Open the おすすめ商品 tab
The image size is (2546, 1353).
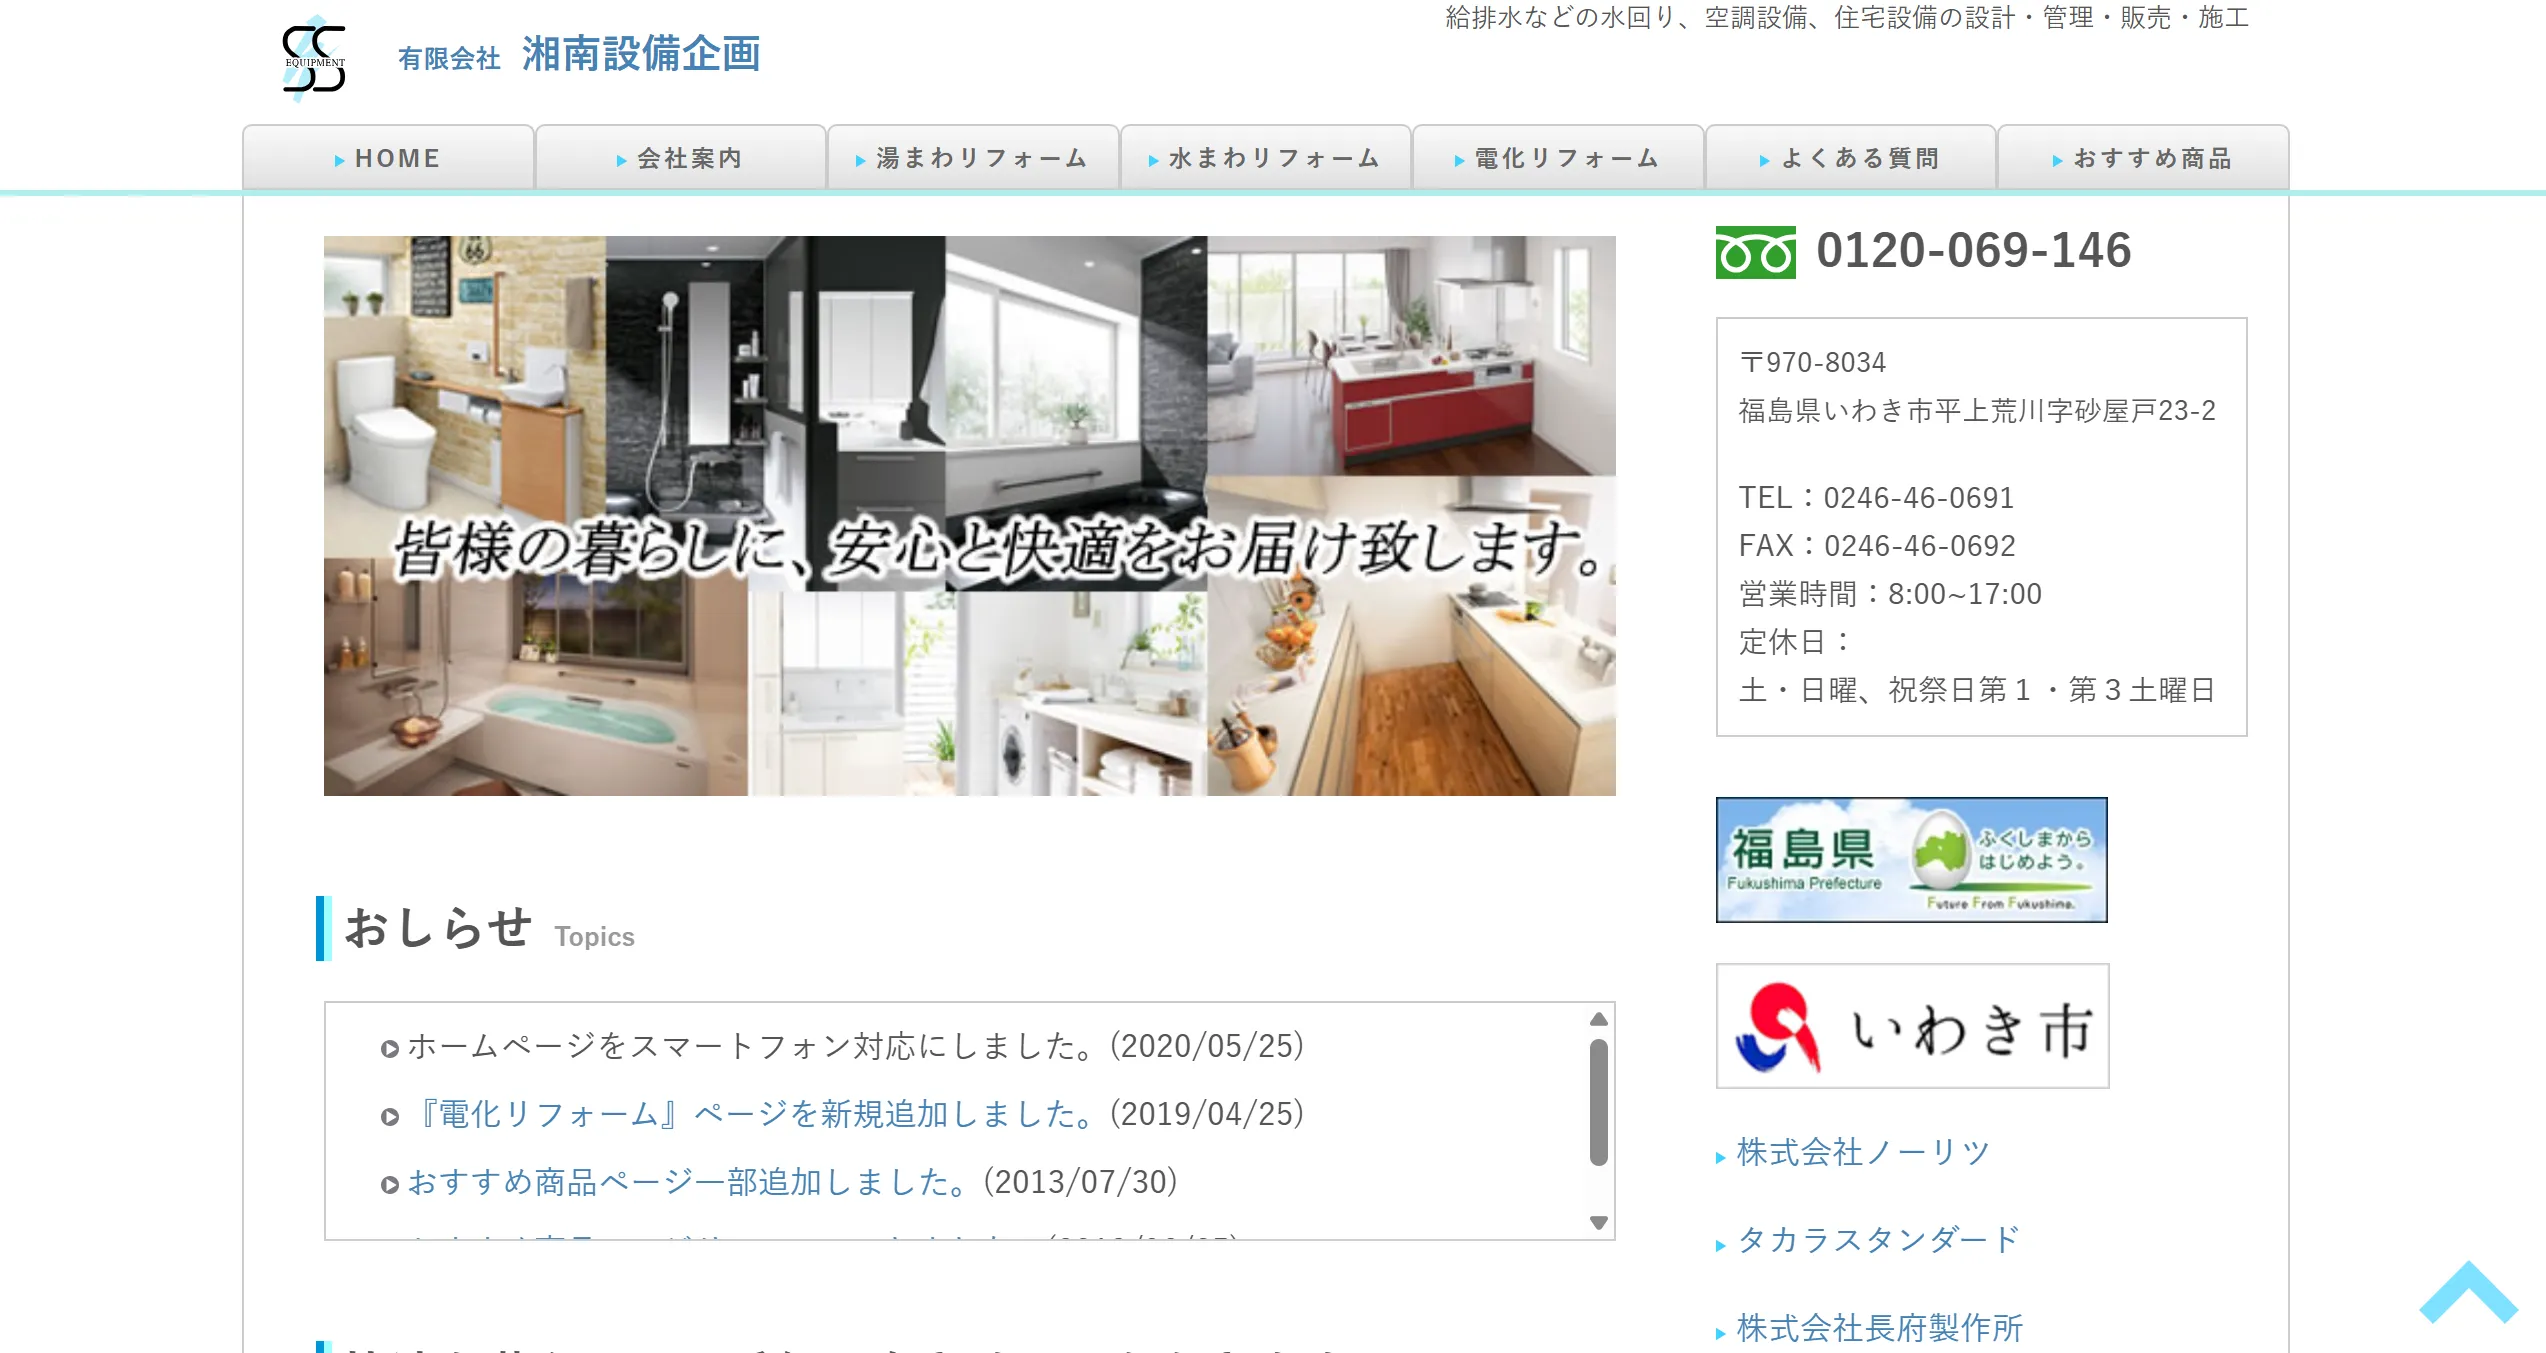(x=2143, y=158)
